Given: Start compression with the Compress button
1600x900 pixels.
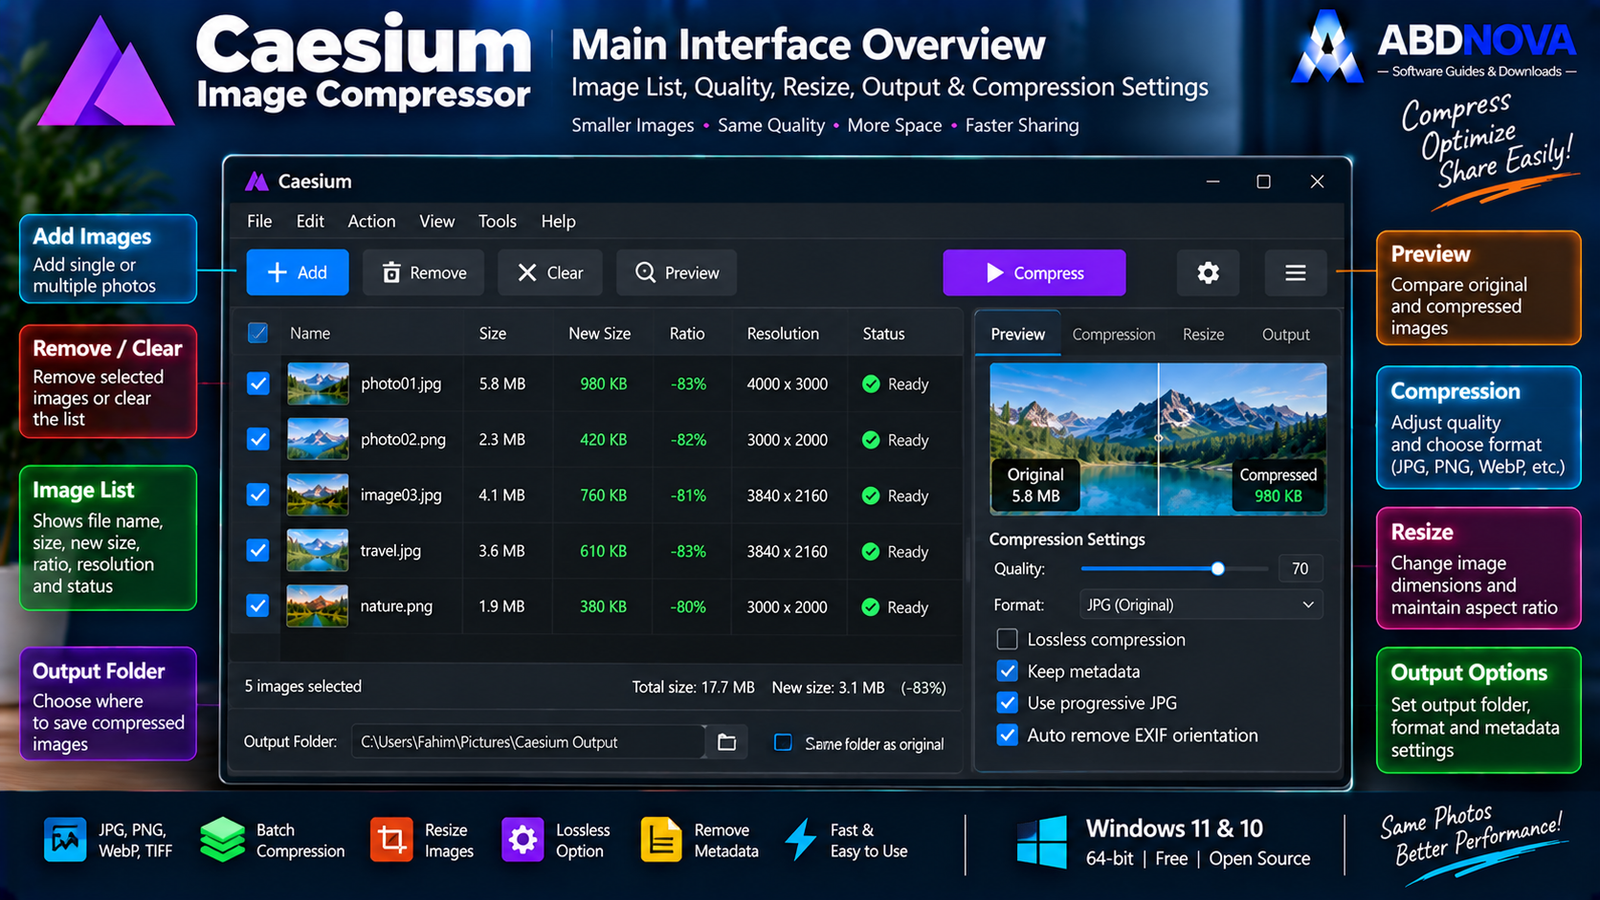Looking at the screenshot, I should [x=1034, y=273].
